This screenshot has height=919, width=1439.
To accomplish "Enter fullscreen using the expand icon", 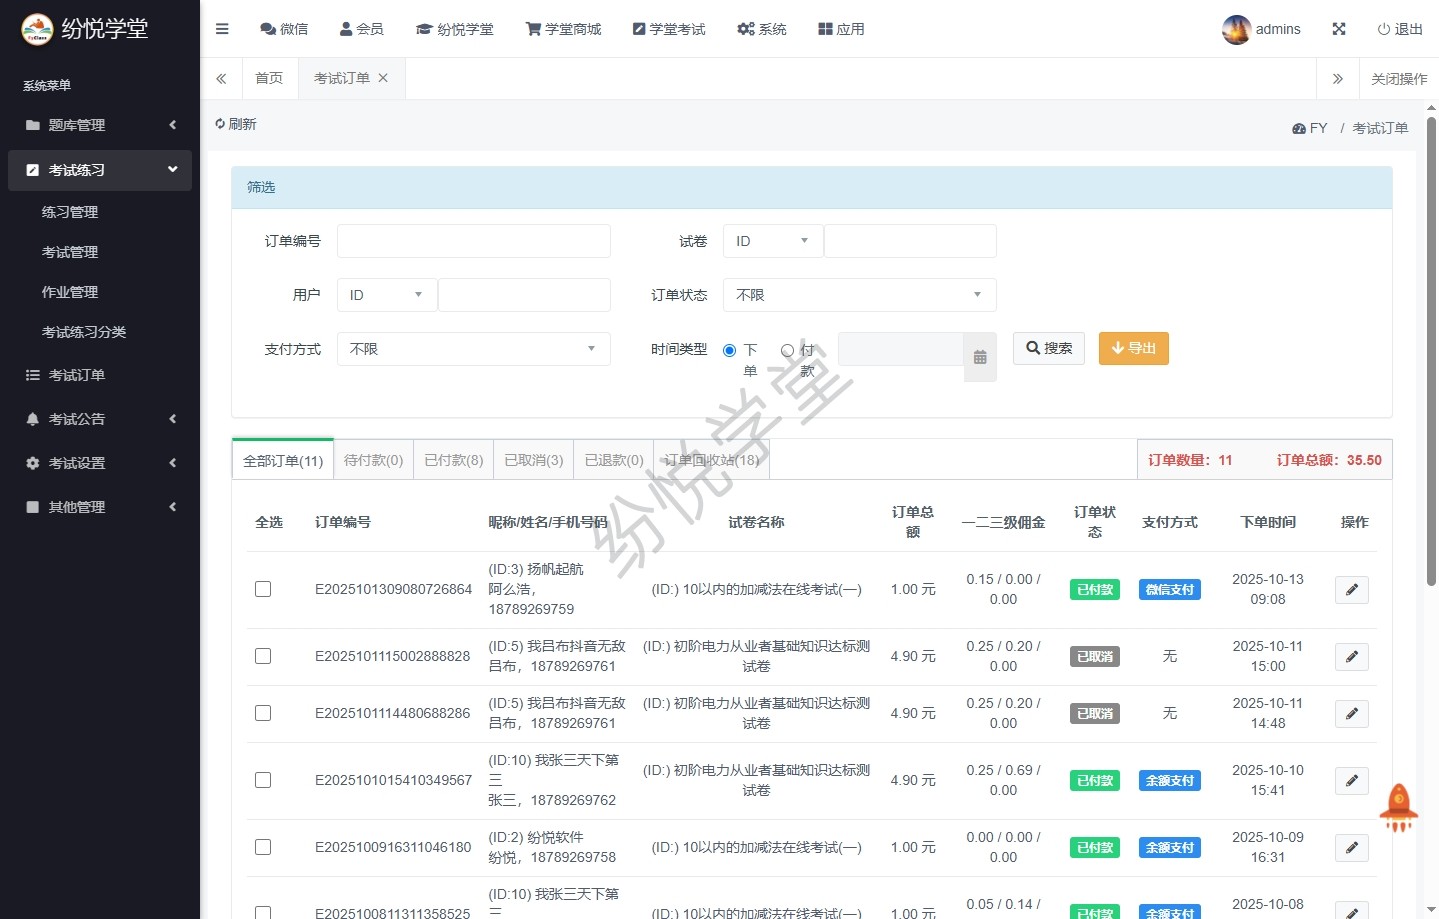I will coord(1339,29).
